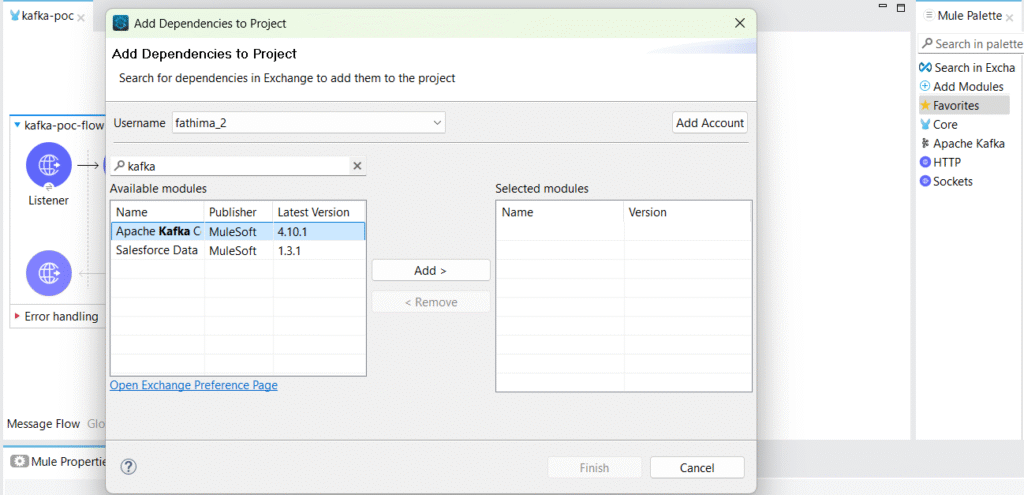This screenshot has height=495, width=1024.
Task: Click the Search in Exchange icon in palette
Action: click(x=925, y=67)
